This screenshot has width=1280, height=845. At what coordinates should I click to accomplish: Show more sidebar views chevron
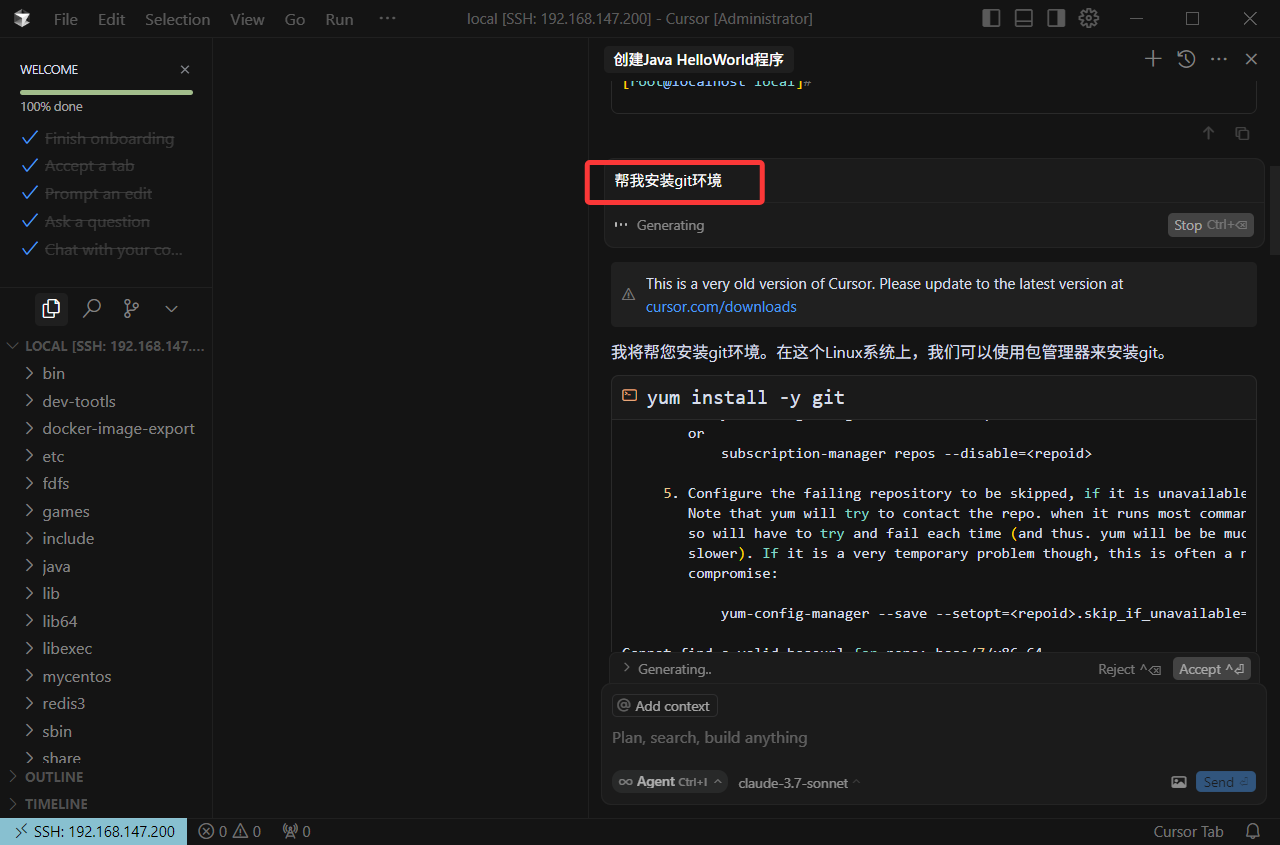point(171,308)
